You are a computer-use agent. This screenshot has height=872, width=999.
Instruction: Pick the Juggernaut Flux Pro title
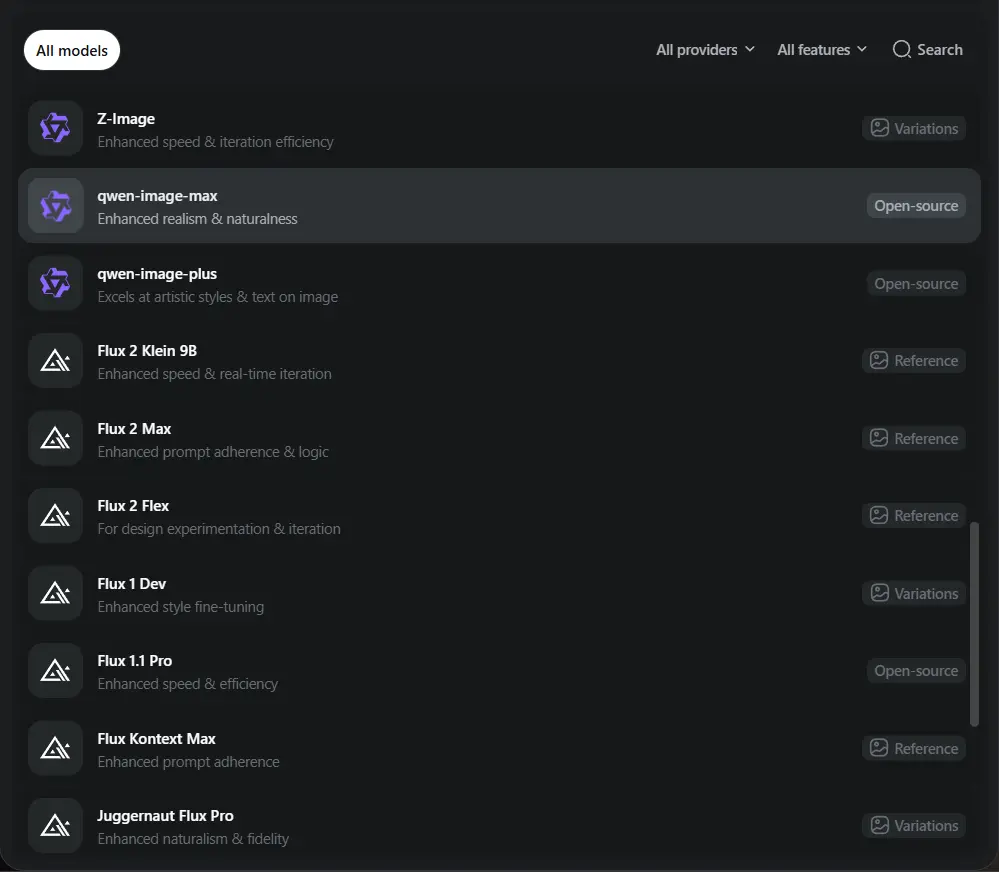tap(166, 816)
